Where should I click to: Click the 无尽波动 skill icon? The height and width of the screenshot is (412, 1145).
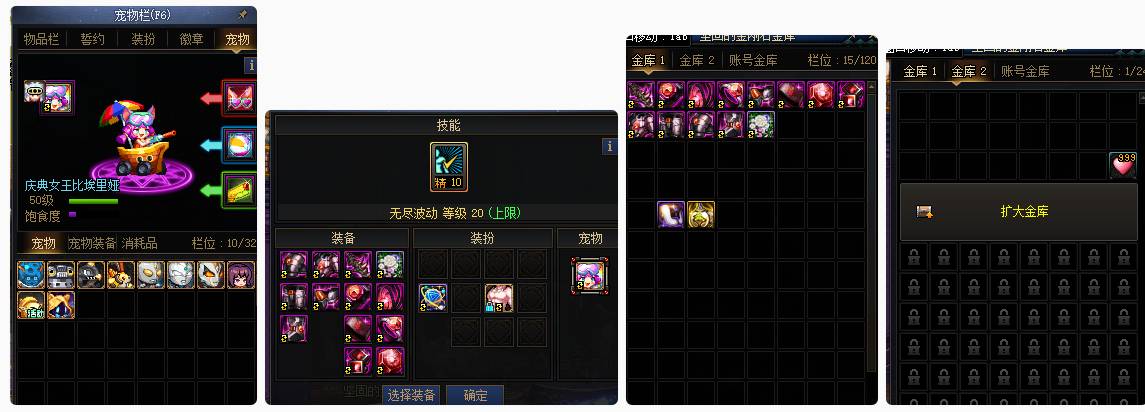448,167
